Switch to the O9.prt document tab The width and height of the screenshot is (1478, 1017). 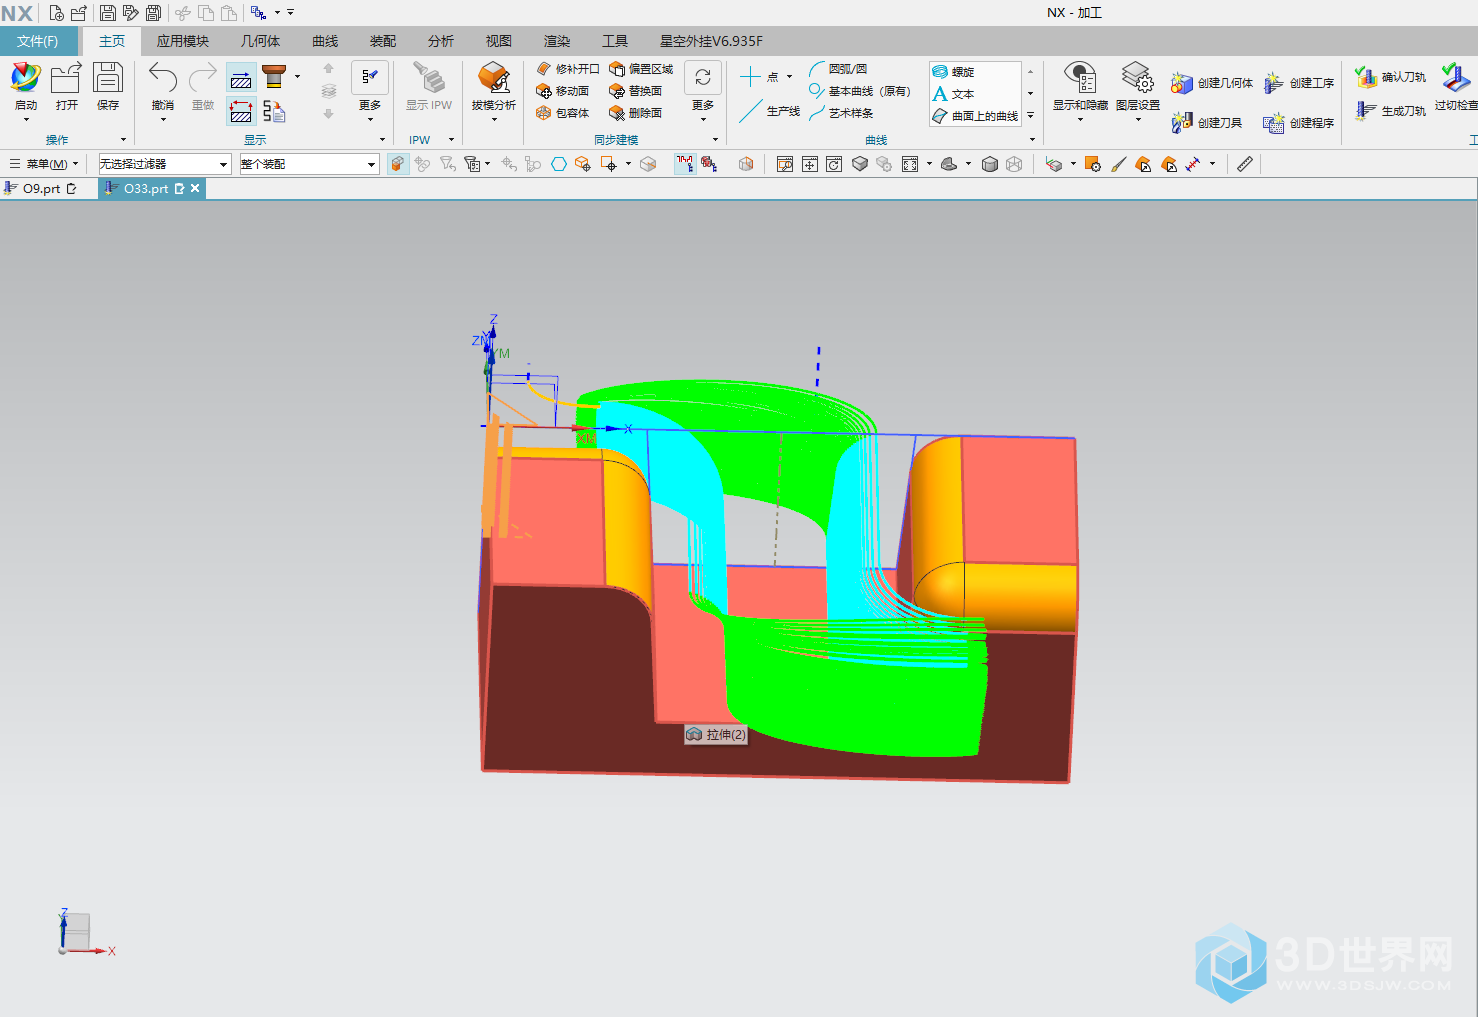(42, 188)
